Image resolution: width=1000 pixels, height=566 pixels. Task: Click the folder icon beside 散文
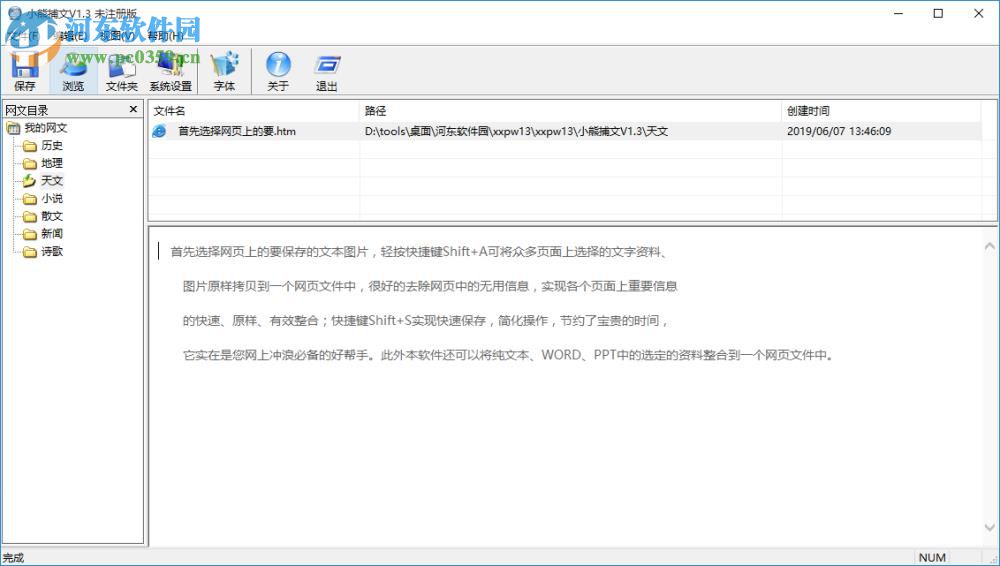(29, 216)
